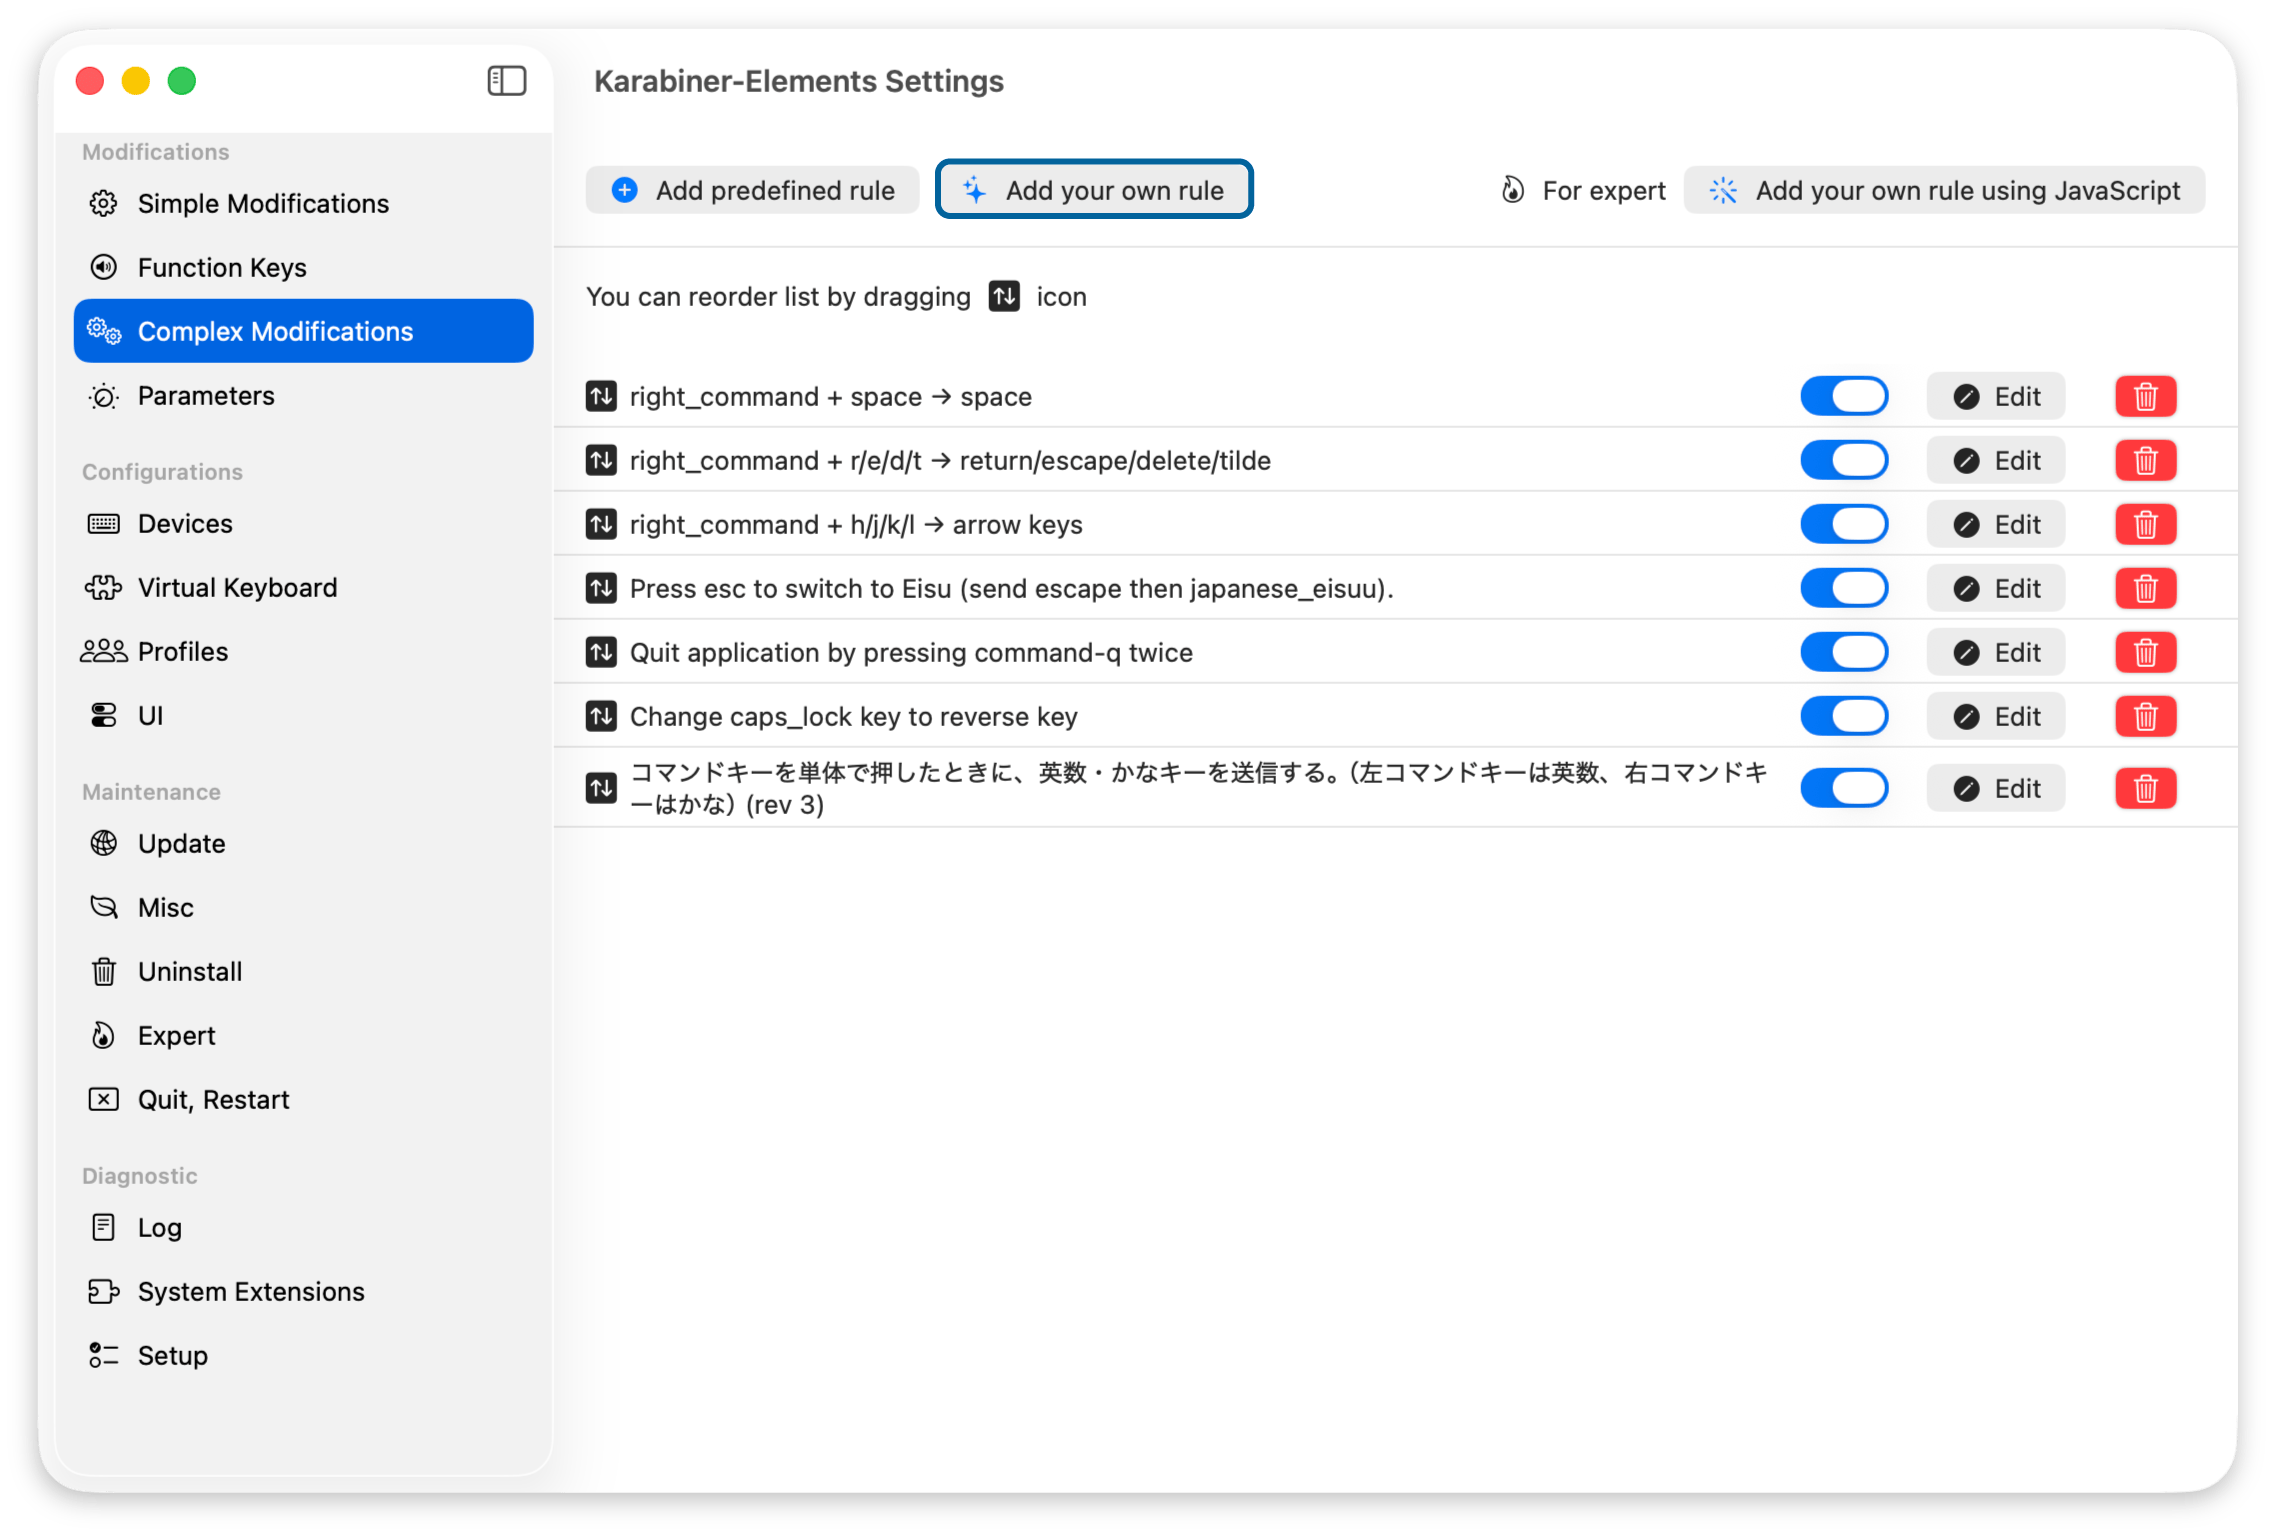Delete the caps_lock reverse key rule

click(2145, 717)
